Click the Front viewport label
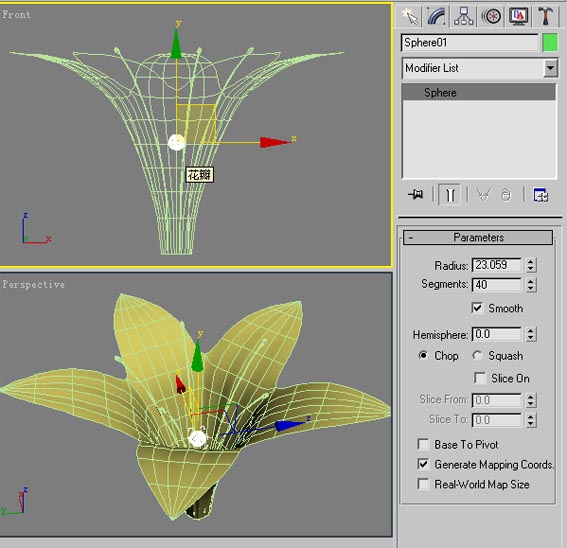The height and width of the screenshot is (548, 567). coord(17,14)
